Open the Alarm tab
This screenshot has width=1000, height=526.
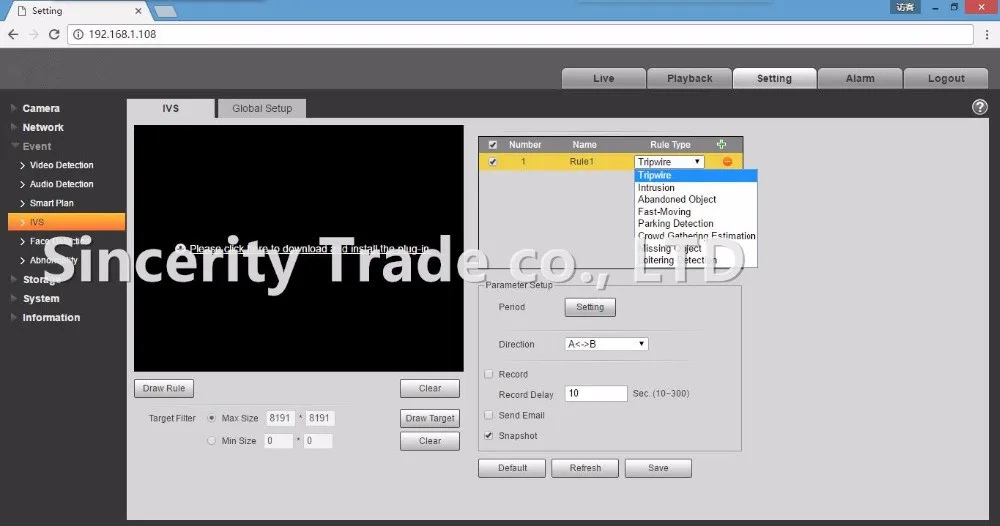860,78
